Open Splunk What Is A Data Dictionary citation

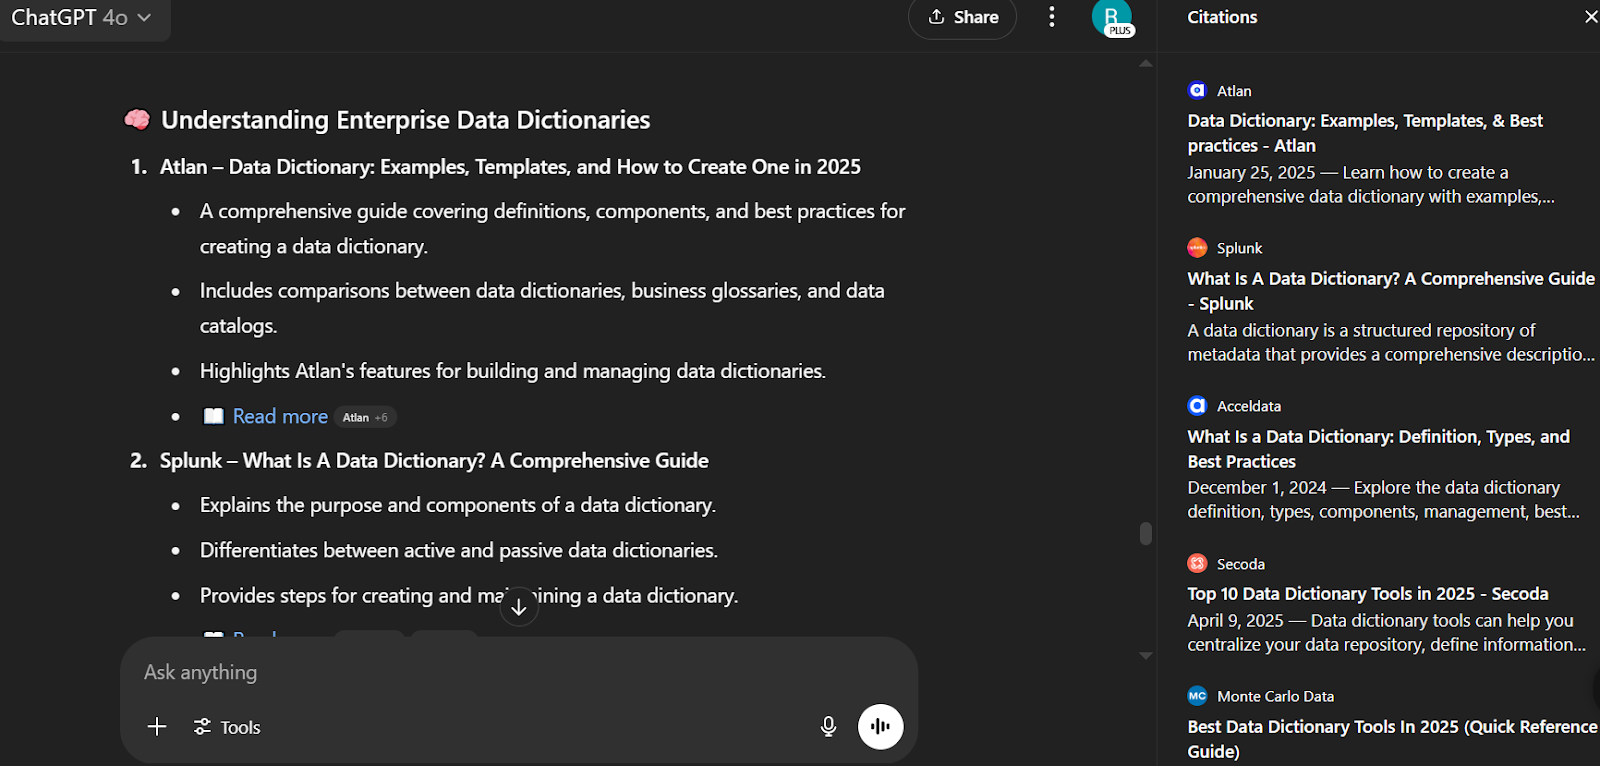click(x=1390, y=291)
